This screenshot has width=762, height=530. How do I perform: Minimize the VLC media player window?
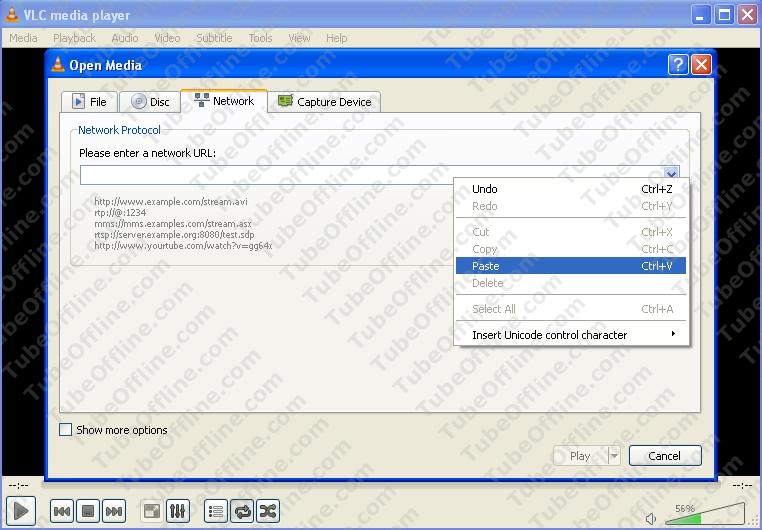(700, 15)
